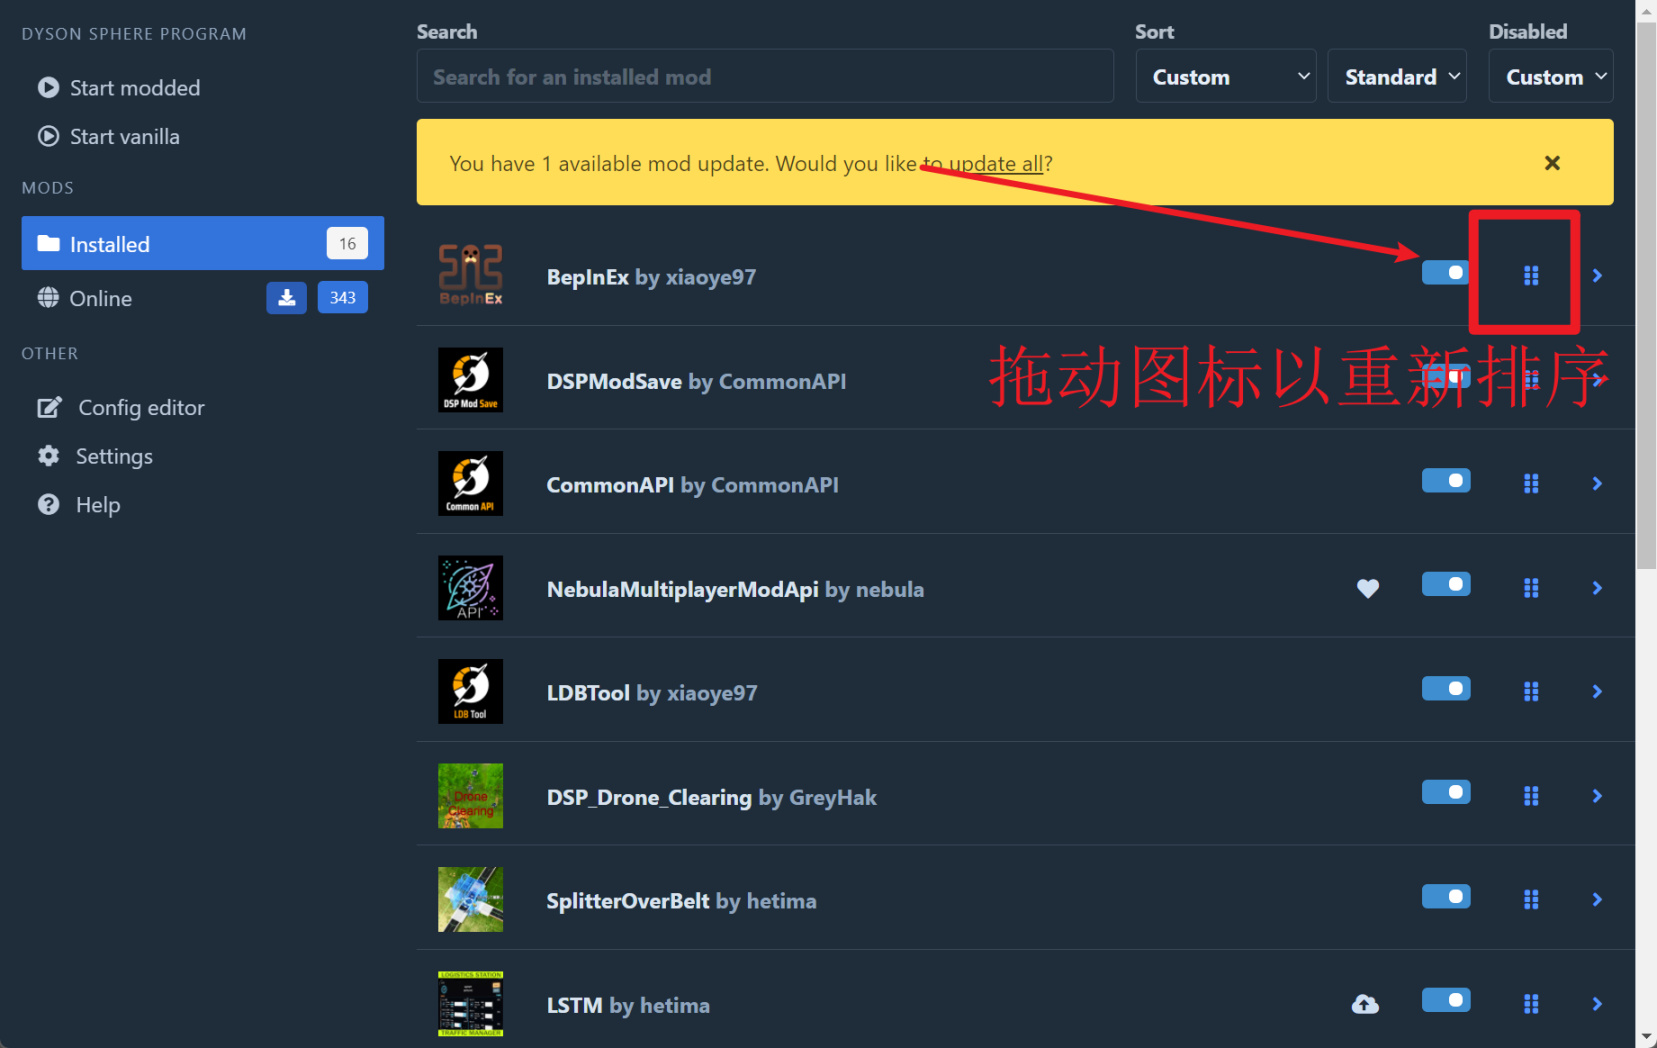
Task: Click the "DSPModSave by CommonAPI" mod name
Action: (x=696, y=381)
